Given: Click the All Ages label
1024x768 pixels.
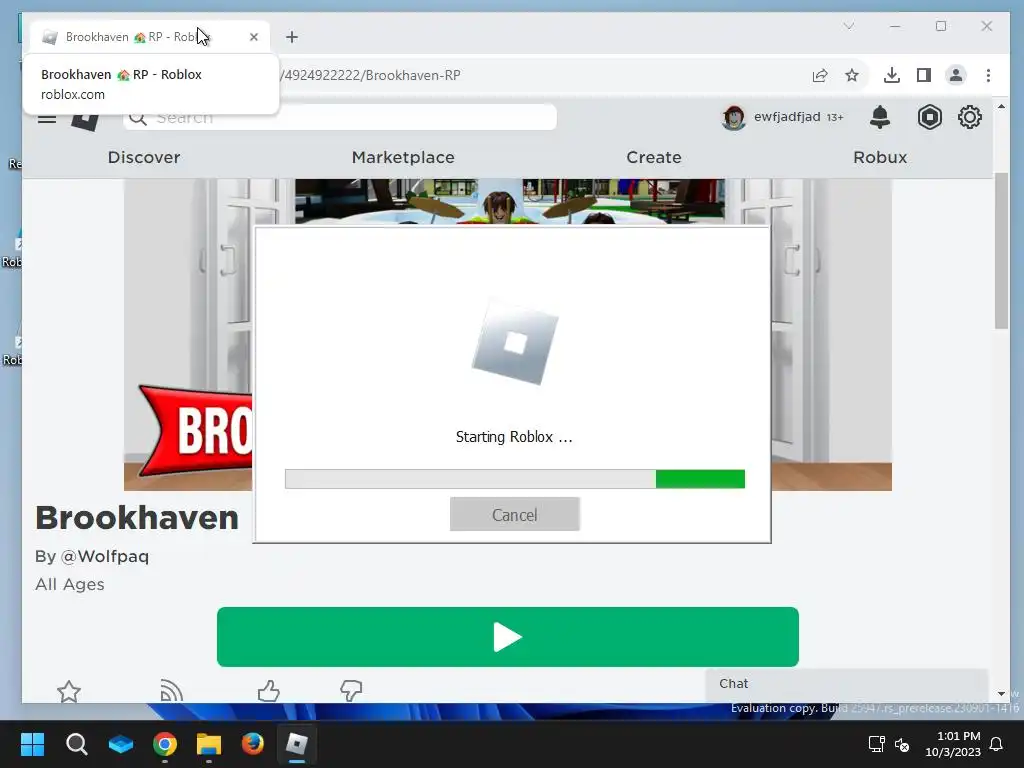Looking at the screenshot, I should click(70, 584).
